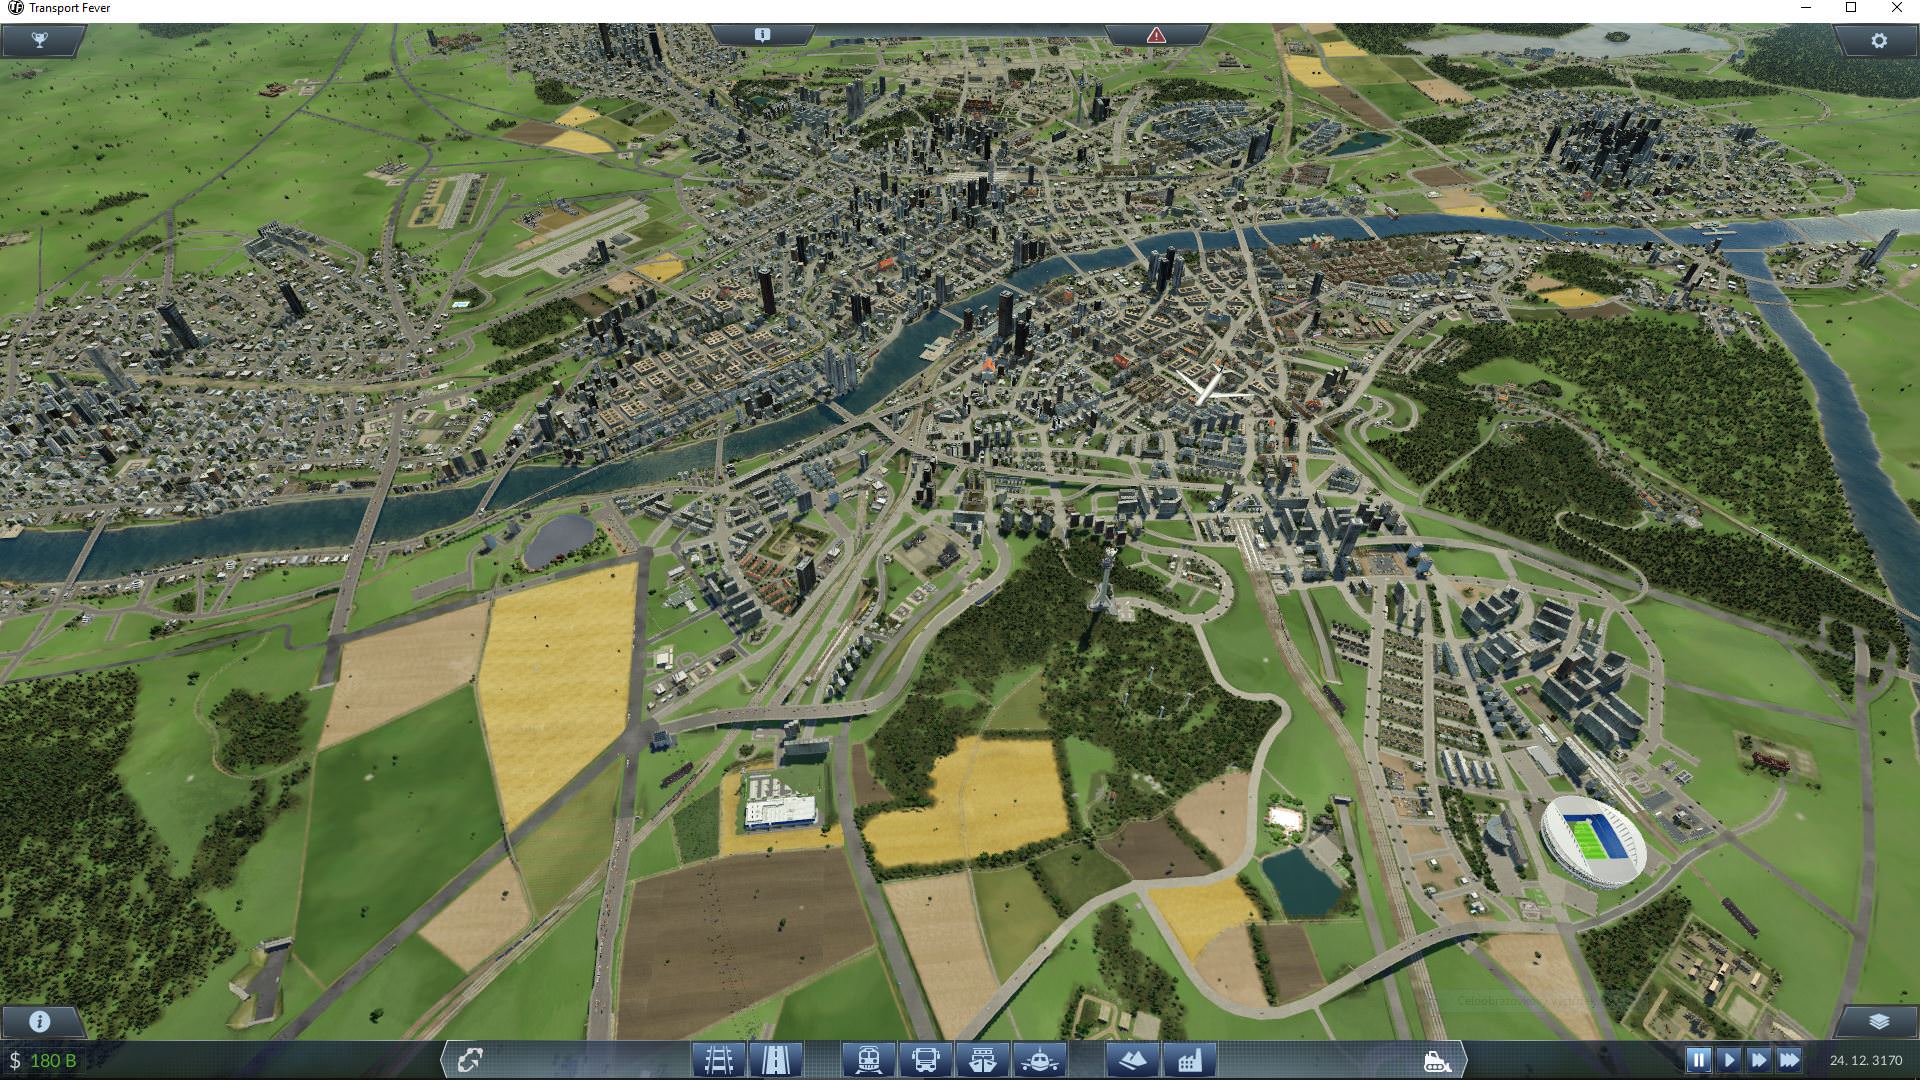Click the game date 24. 12. 3170
1920x1080 pixels.
[1866, 1060]
